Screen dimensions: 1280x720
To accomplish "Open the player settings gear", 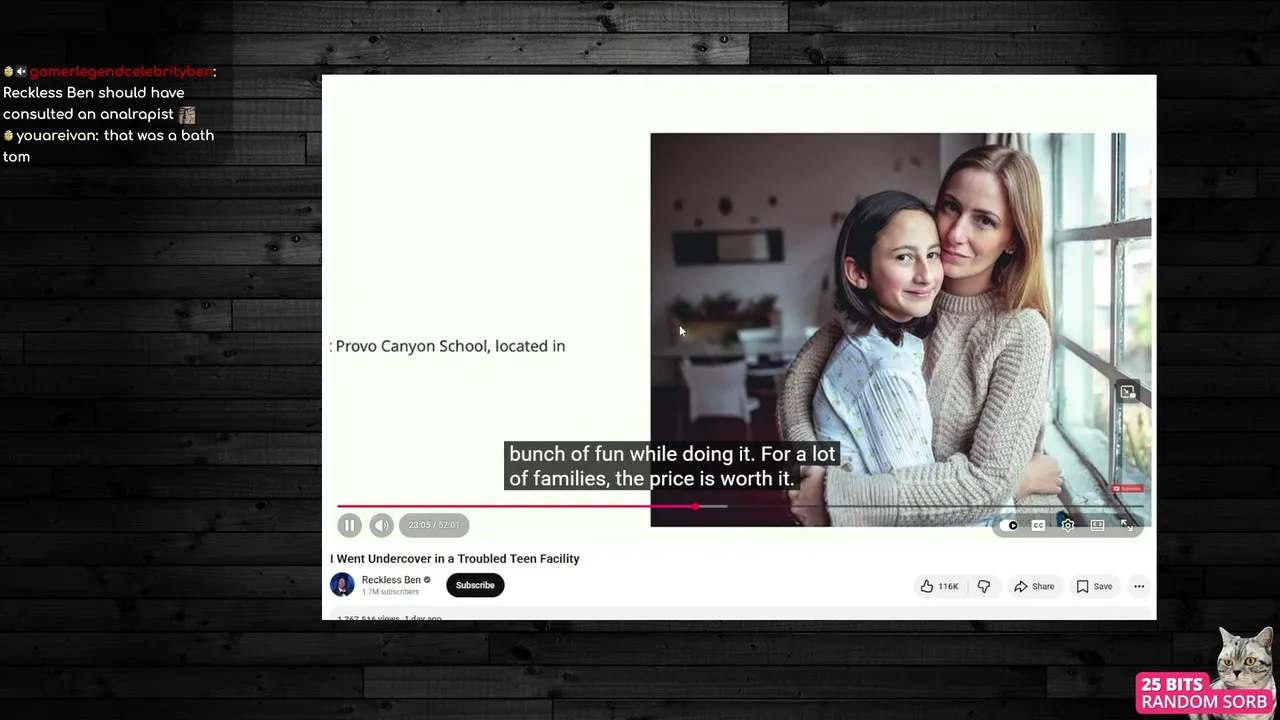I will coord(1068,525).
